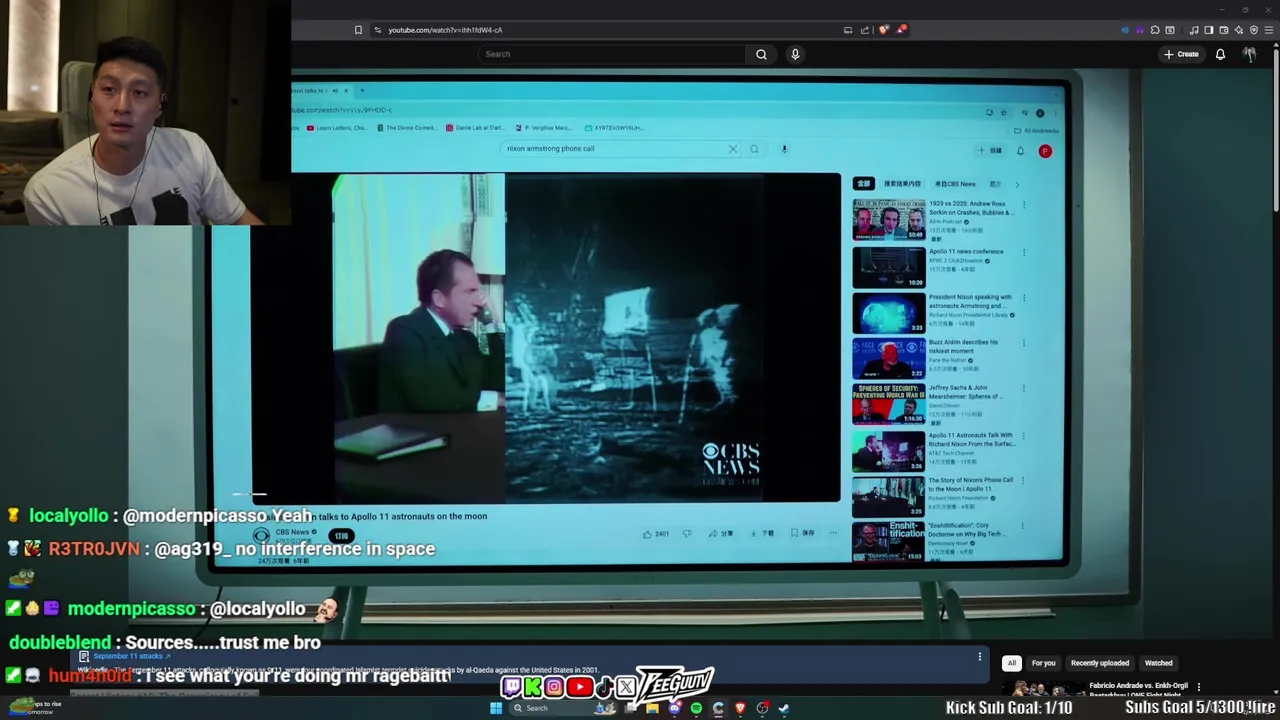Click the outer page vertical scrollbar

1275,130
